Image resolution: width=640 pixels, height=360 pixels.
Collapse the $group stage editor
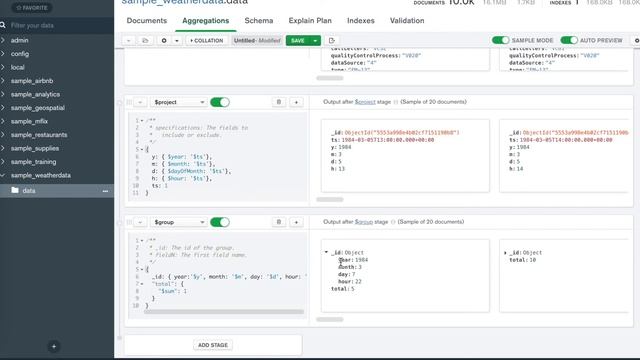click(140, 222)
